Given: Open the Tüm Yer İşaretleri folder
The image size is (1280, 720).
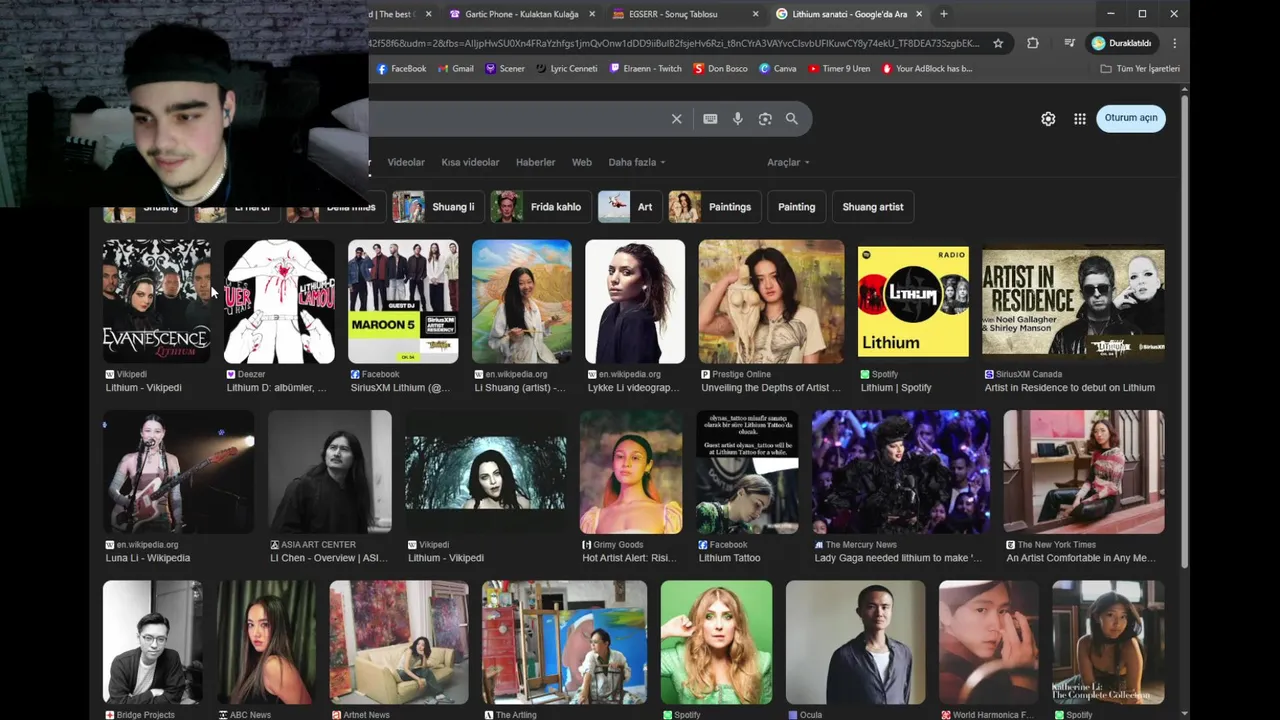Looking at the screenshot, I should point(1140,69).
